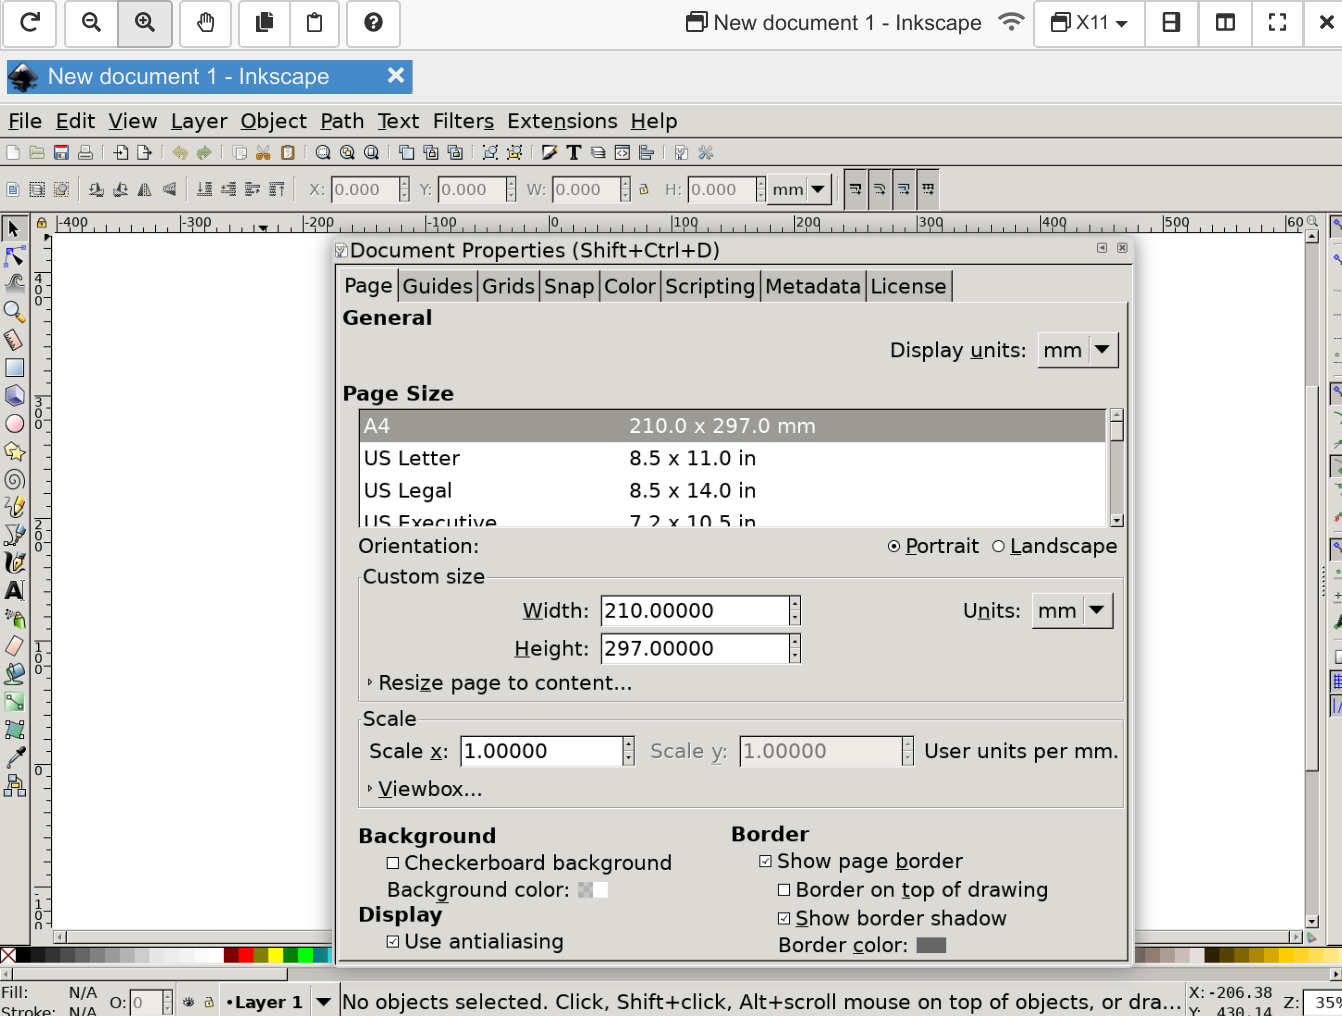Viewport: 1342px width, 1016px height.
Task: Open the Display units dropdown
Action: pyautogui.click(x=1077, y=350)
